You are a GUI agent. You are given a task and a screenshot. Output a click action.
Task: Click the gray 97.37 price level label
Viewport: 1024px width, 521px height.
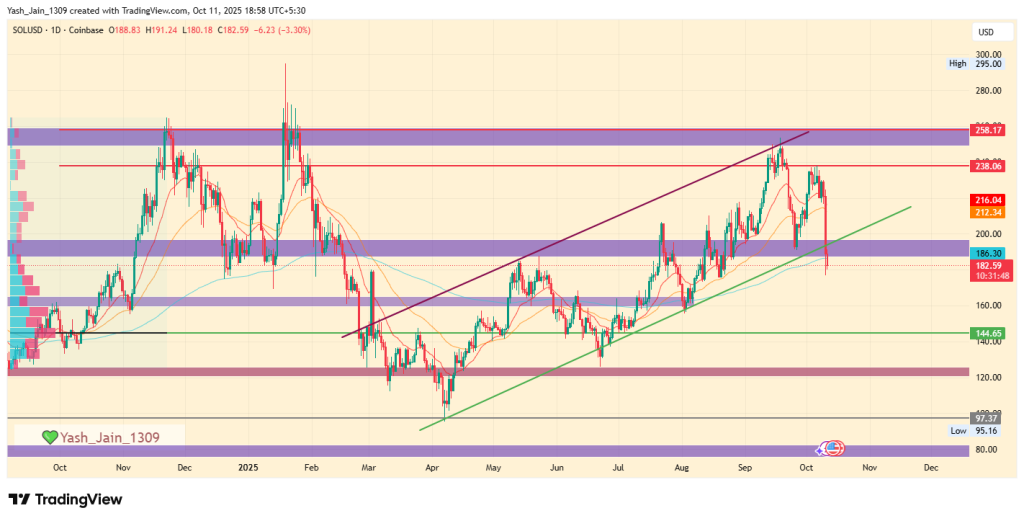click(x=986, y=418)
